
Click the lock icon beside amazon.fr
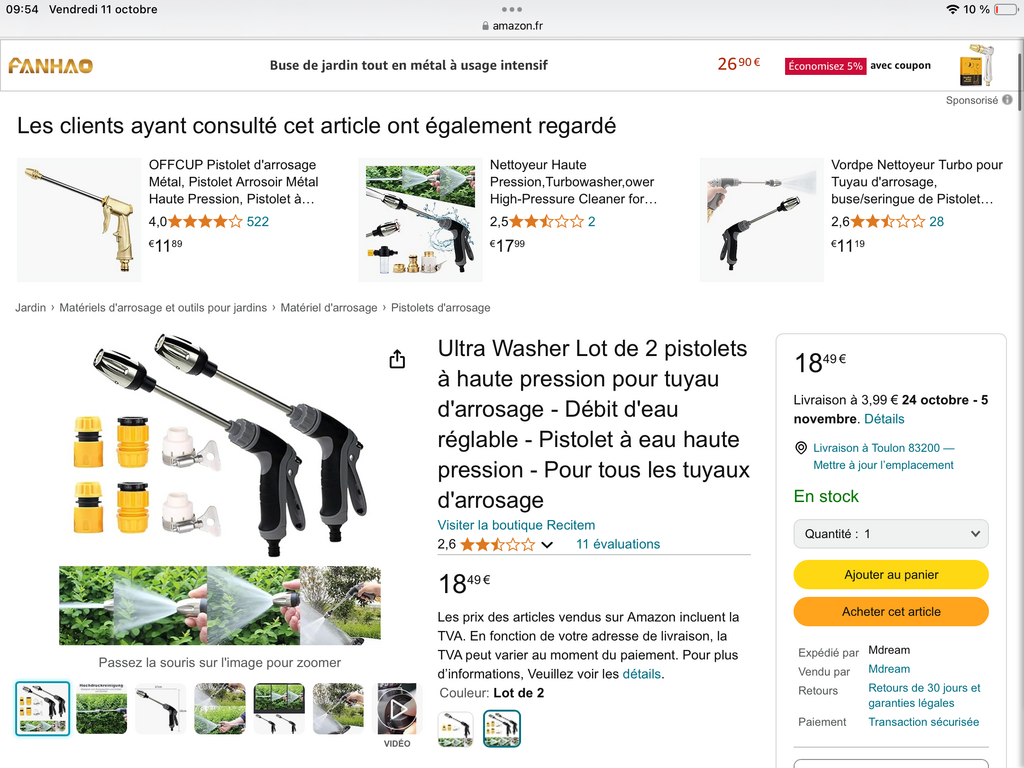485,26
